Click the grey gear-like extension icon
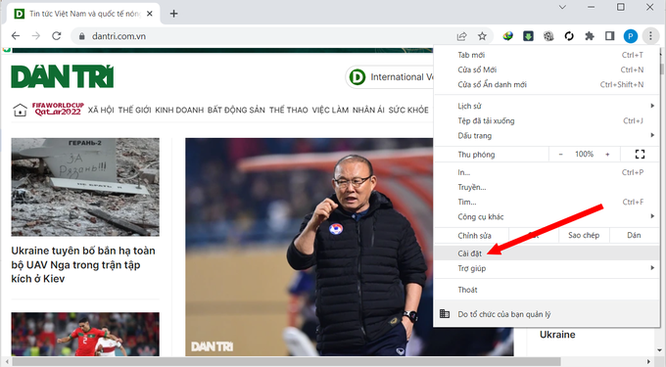Image resolution: width=666 pixels, height=367 pixels. pyautogui.click(x=548, y=36)
